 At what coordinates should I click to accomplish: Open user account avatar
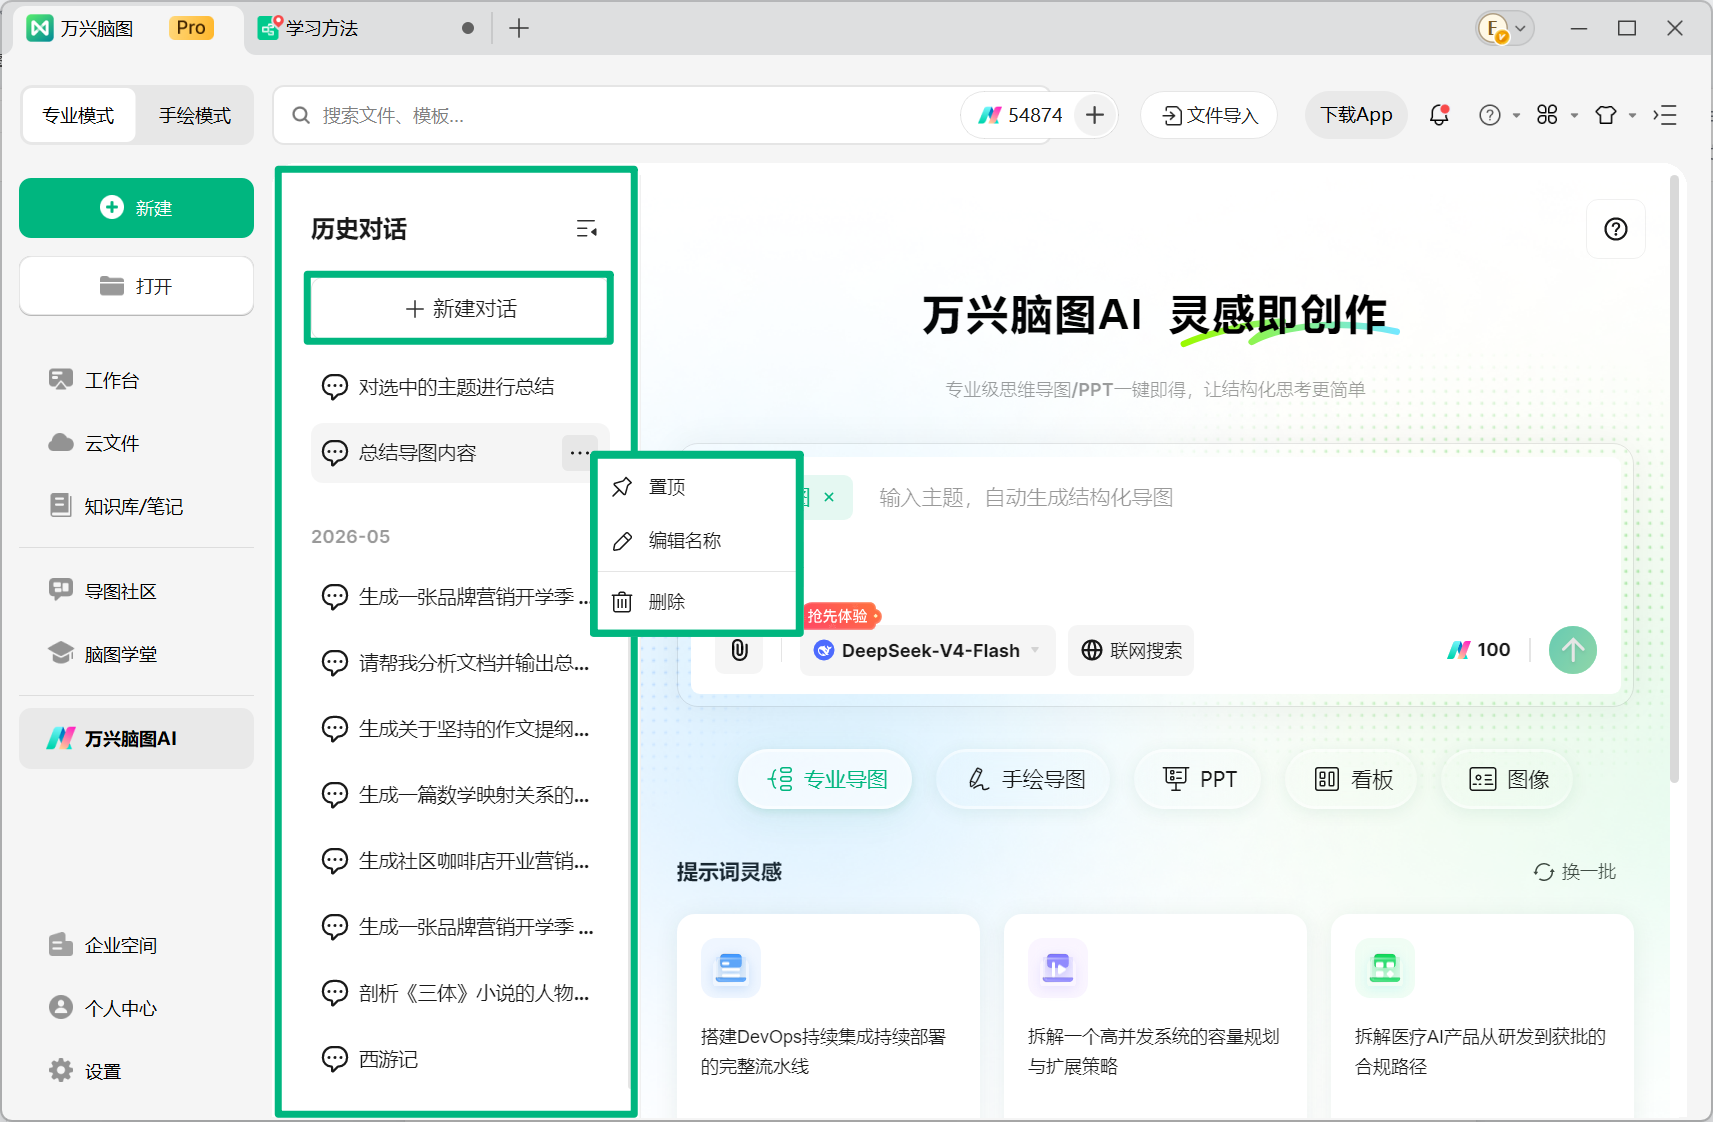[1493, 28]
